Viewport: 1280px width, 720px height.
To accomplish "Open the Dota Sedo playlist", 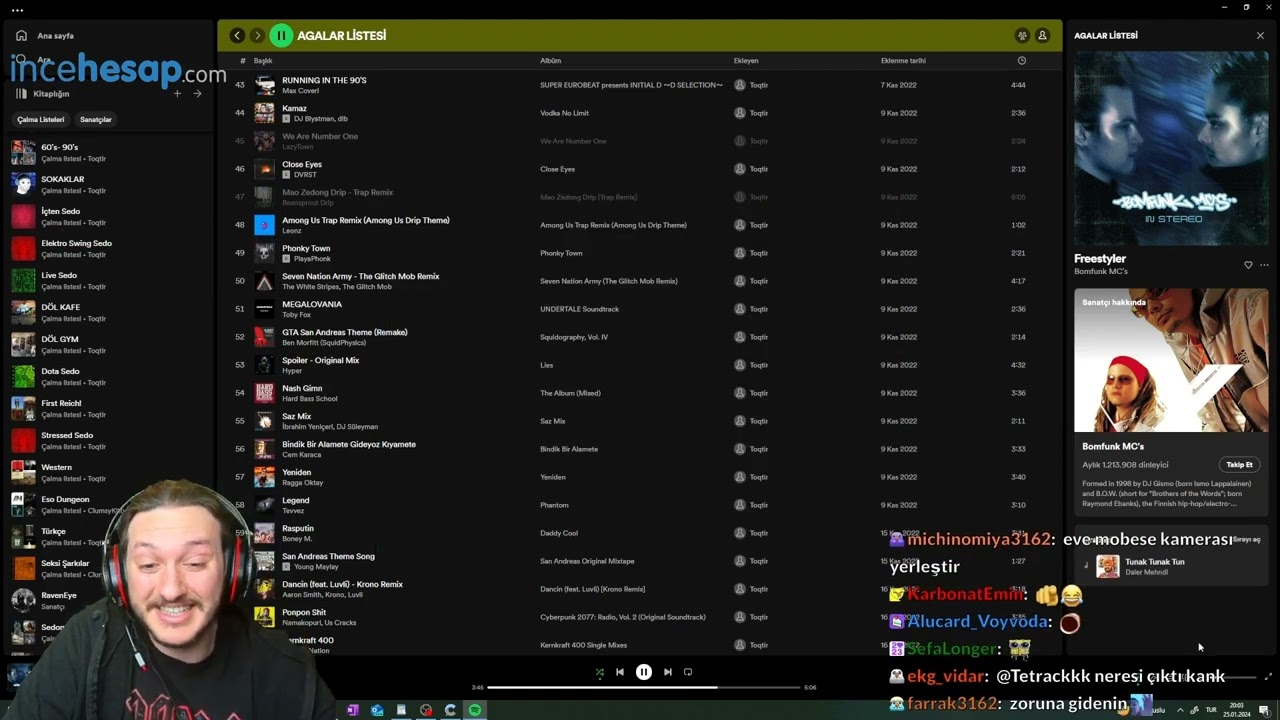I will 108,377.
